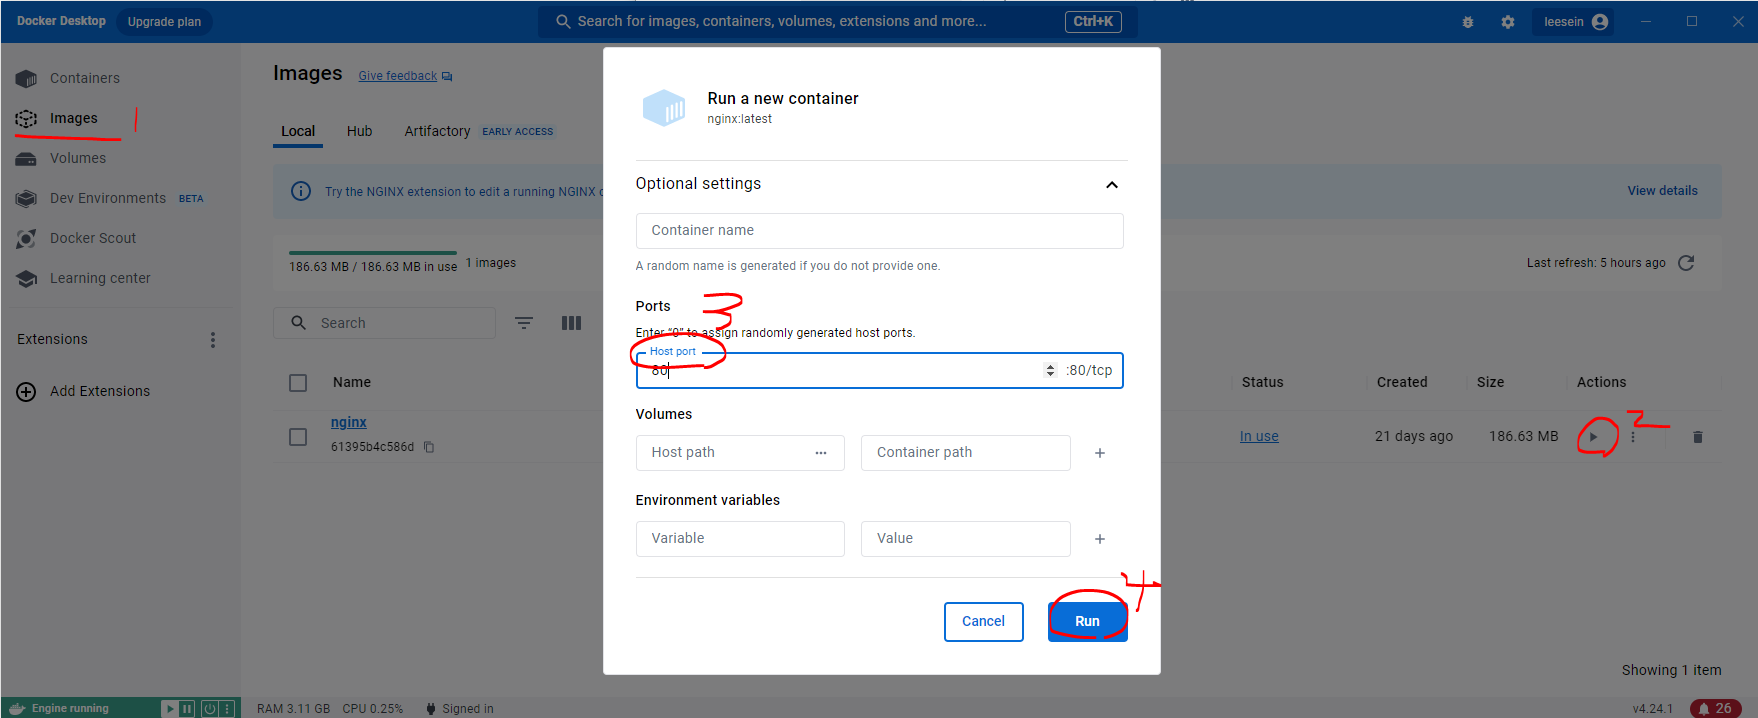Viewport: 1758px width, 718px height.
Task: Collapse the Optional settings section
Action: point(1112,185)
